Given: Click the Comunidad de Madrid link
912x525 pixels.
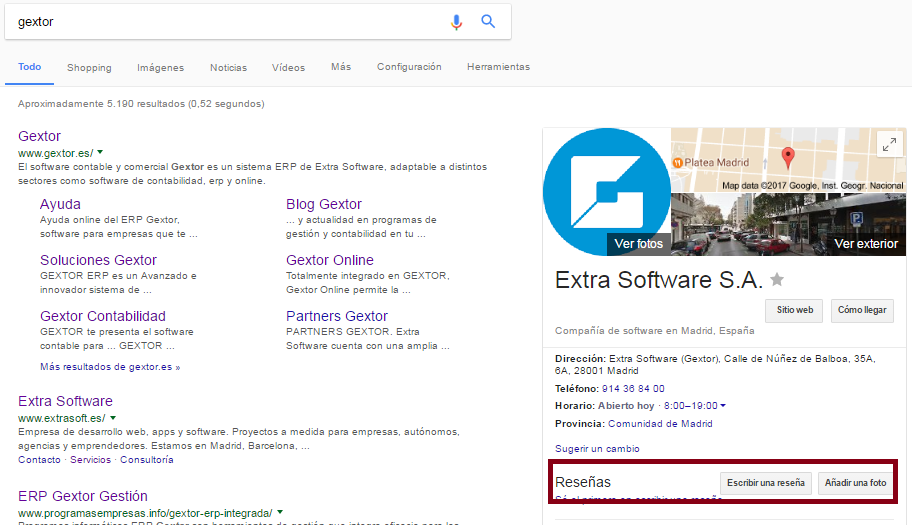Looking at the screenshot, I should tap(660, 424).
